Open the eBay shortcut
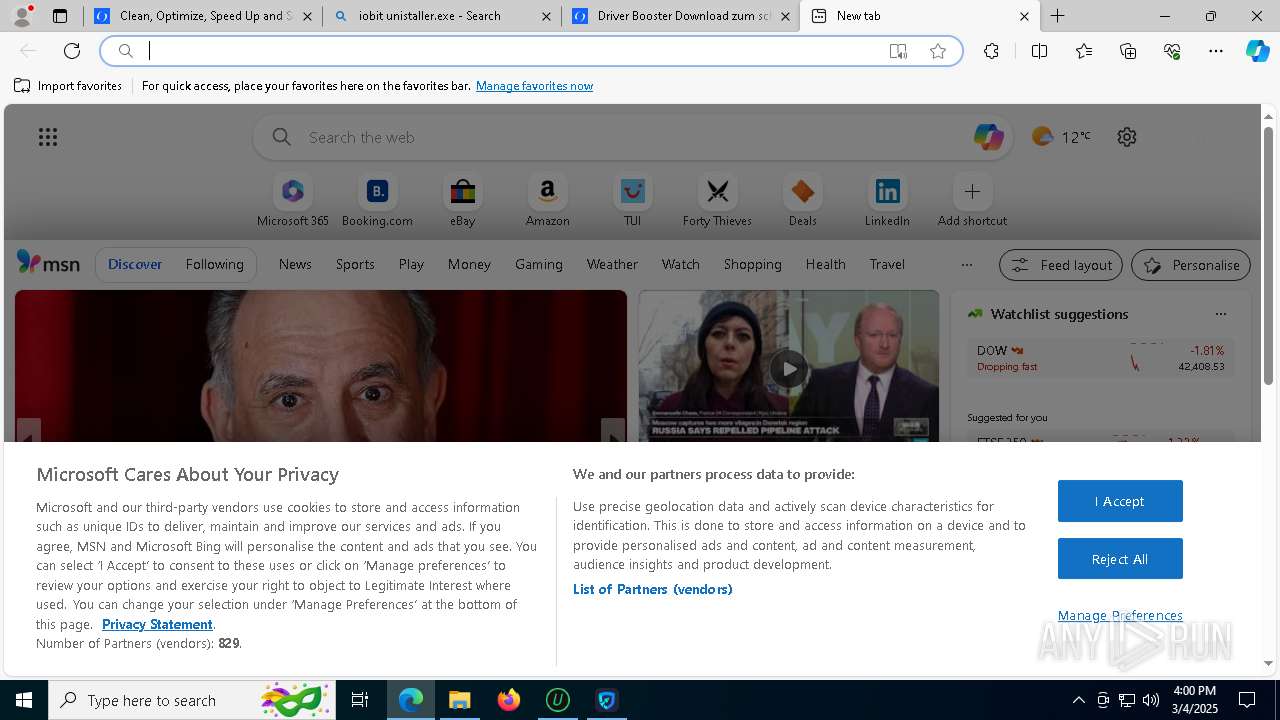This screenshot has width=1280, height=720. pyautogui.click(x=462, y=201)
